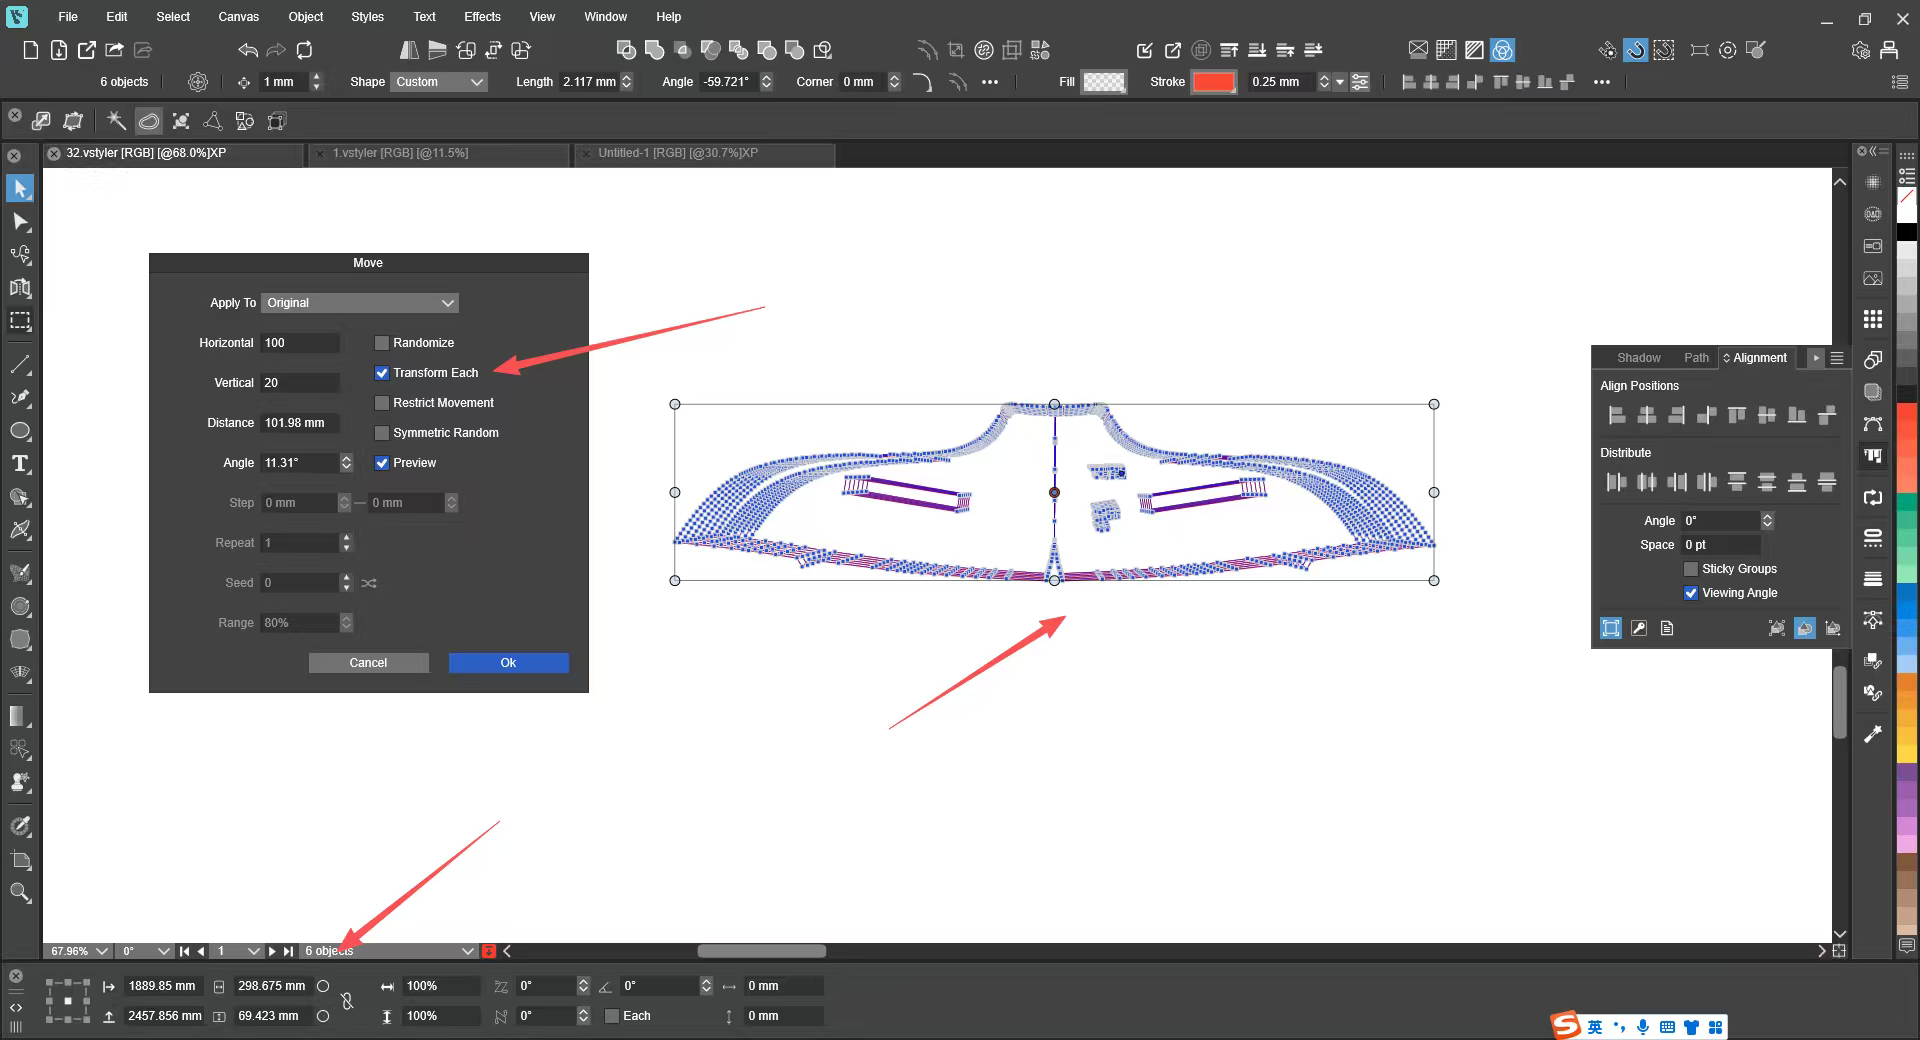Open the Apply To dropdown
This screenshot has height=1040, width=1920.
click(x=360, y=303)
